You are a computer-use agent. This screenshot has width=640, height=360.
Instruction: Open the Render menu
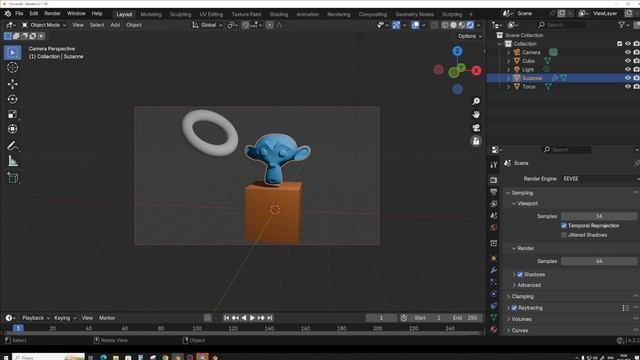pyautogui.click(x=52, y=13)
